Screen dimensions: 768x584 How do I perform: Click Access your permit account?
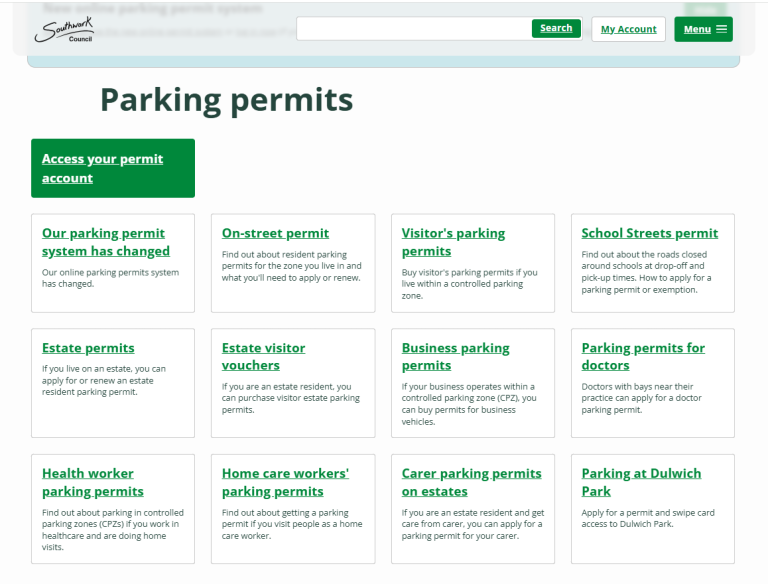point(102,168)
